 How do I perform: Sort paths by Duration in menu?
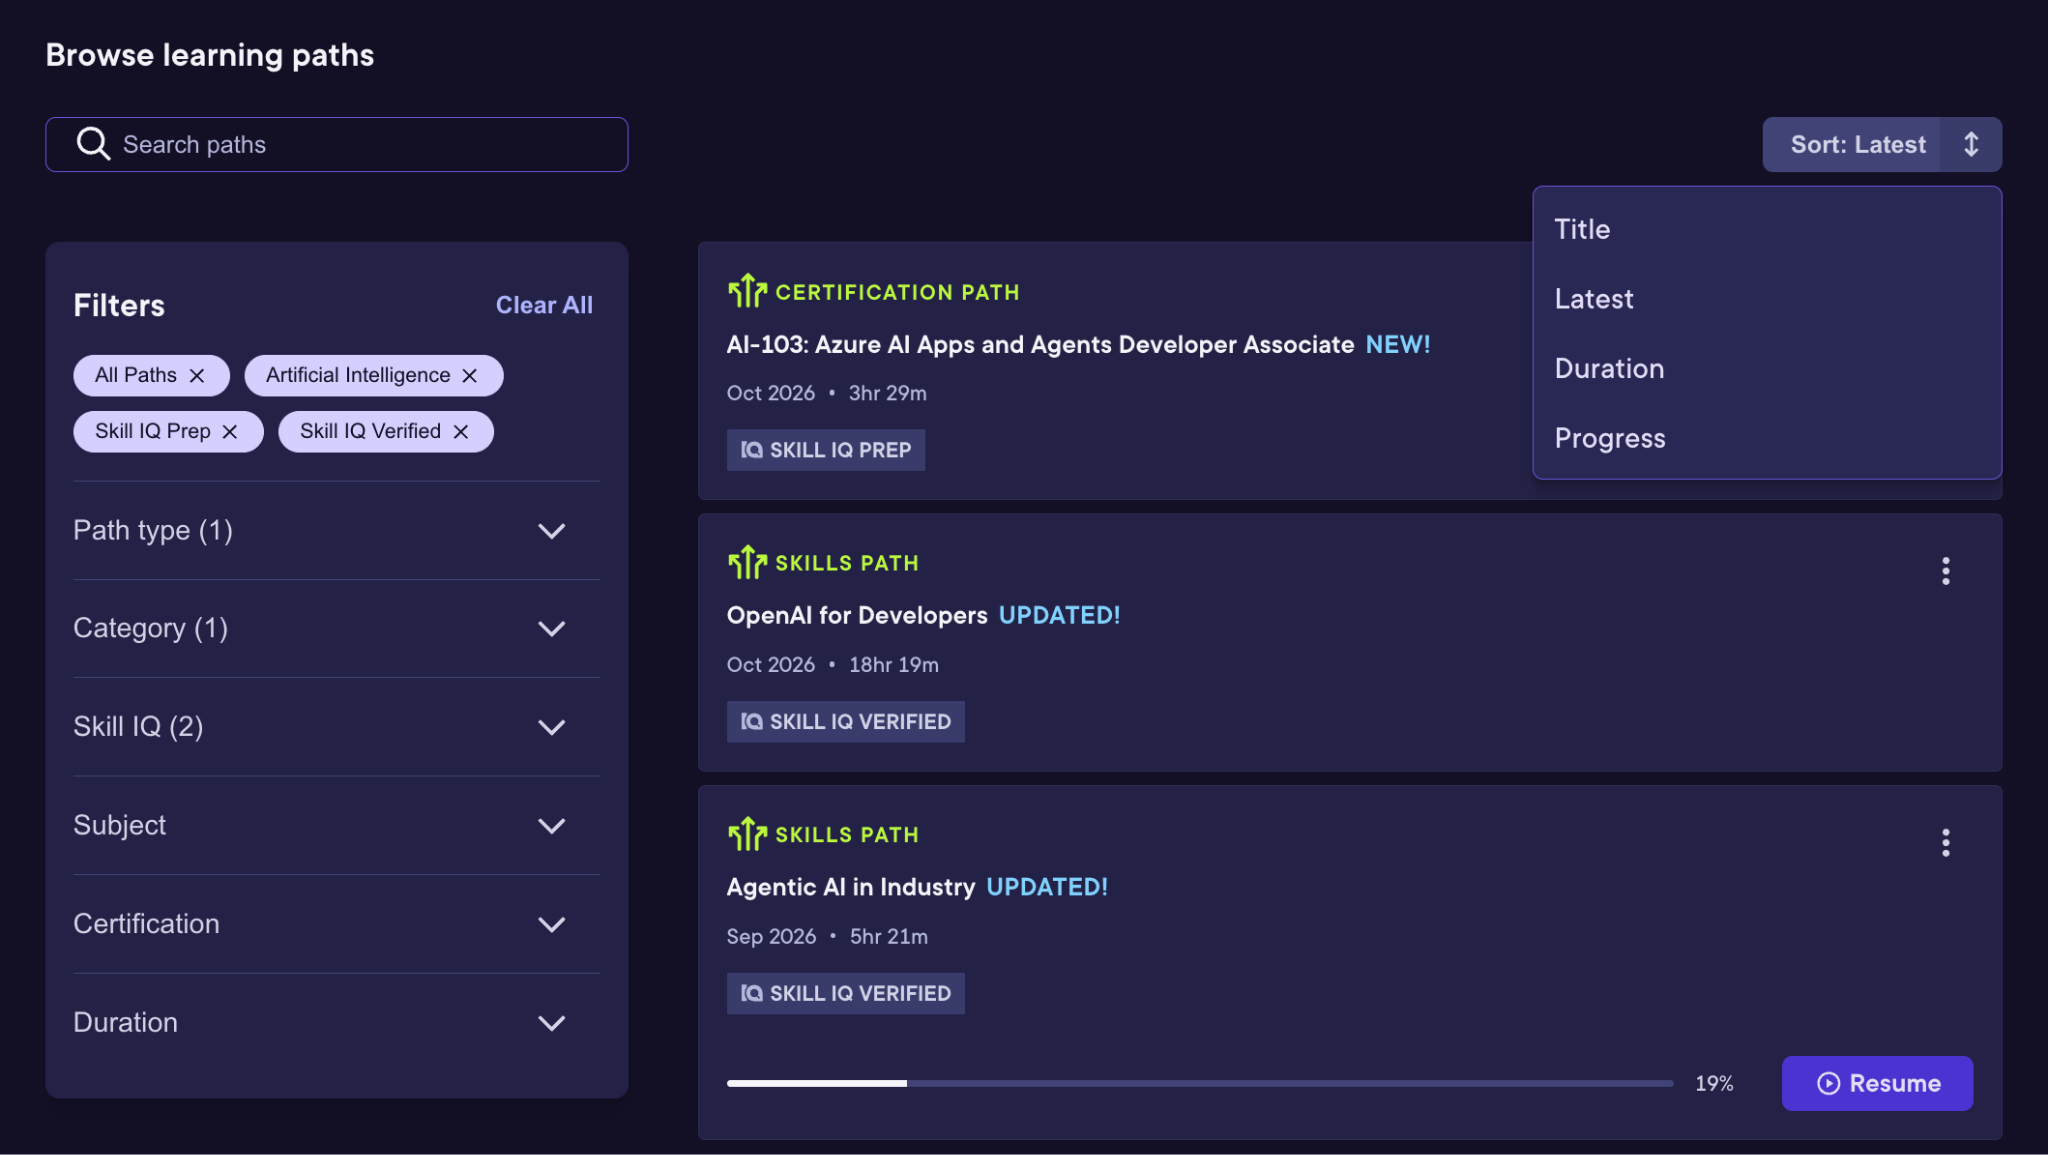(1767, 369)
